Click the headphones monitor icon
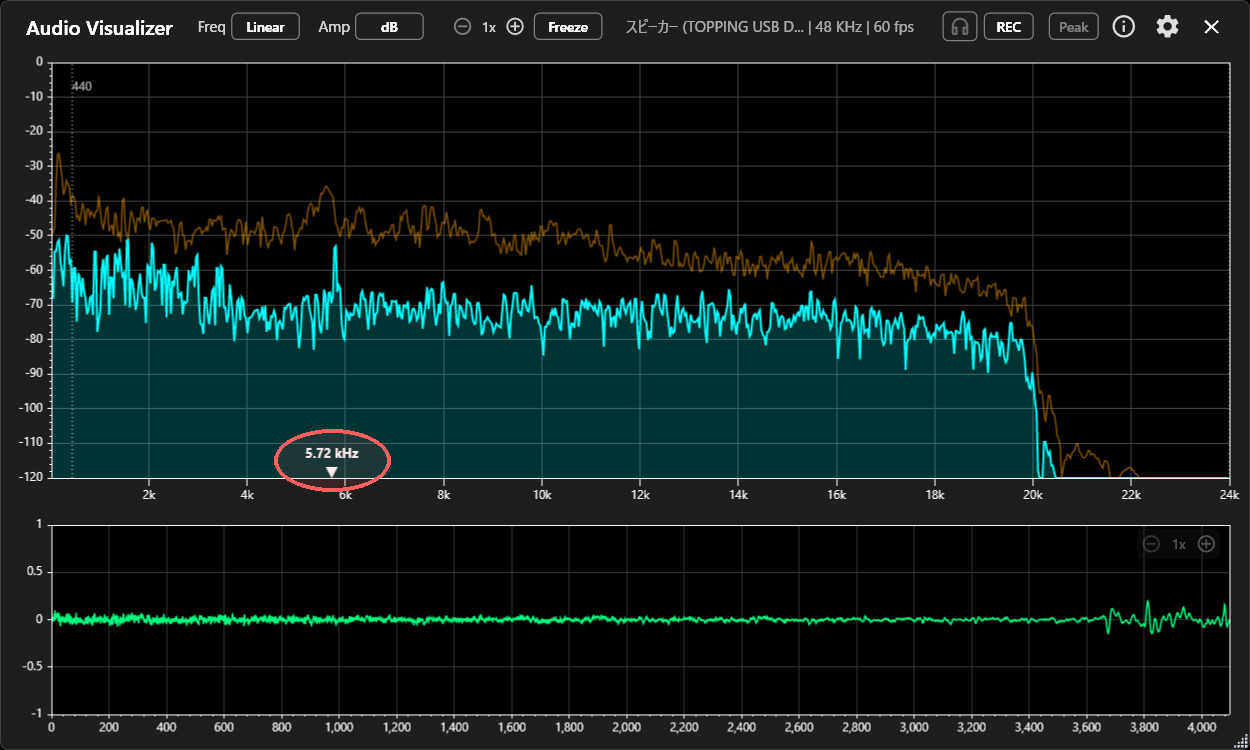This screenshot has height=750, width=1250. 960,27
